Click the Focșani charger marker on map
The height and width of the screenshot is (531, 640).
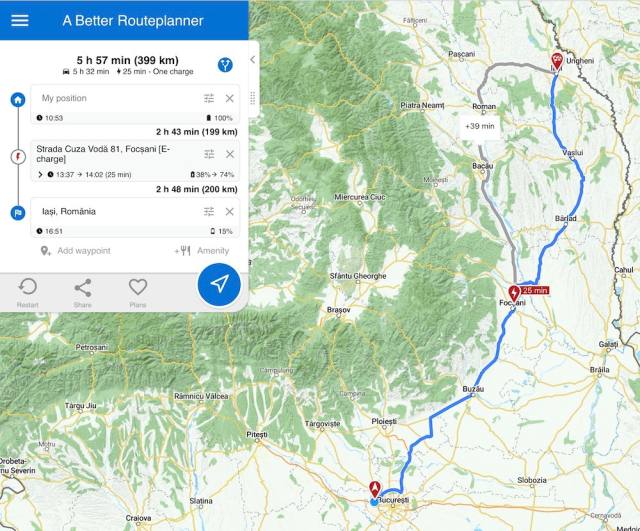(514, 293)
